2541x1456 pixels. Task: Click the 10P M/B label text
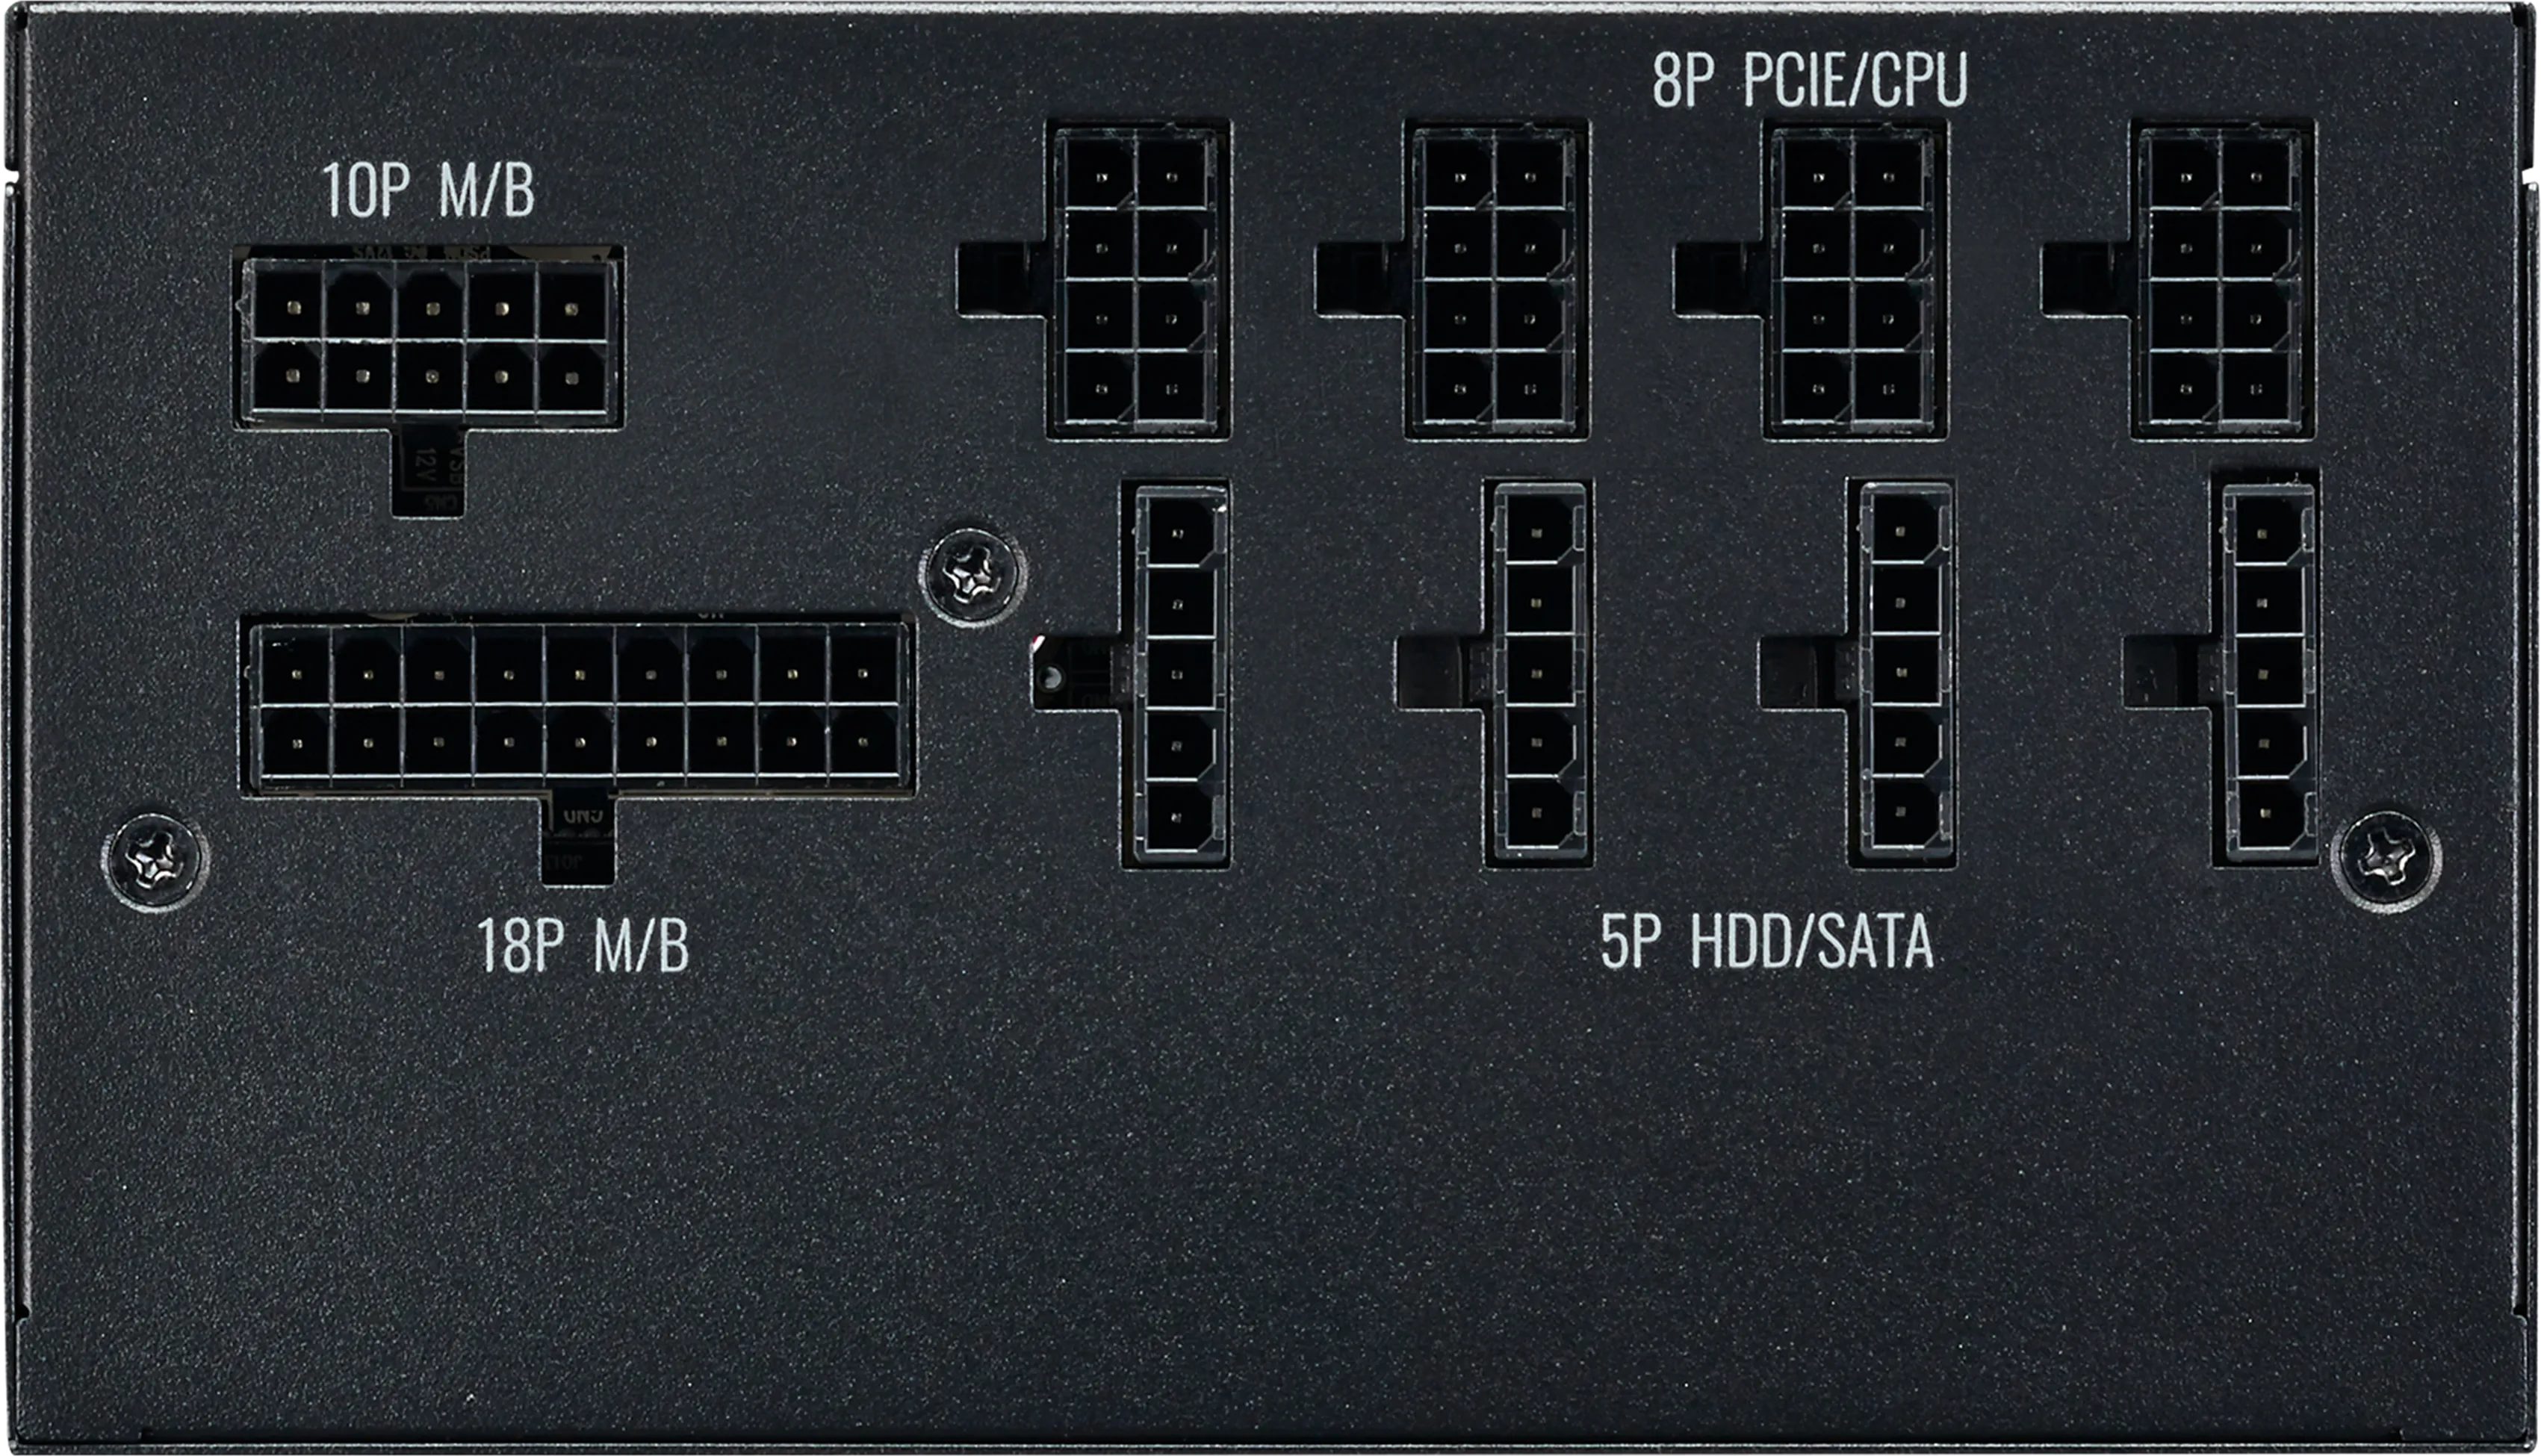click(x=428, y=190)
